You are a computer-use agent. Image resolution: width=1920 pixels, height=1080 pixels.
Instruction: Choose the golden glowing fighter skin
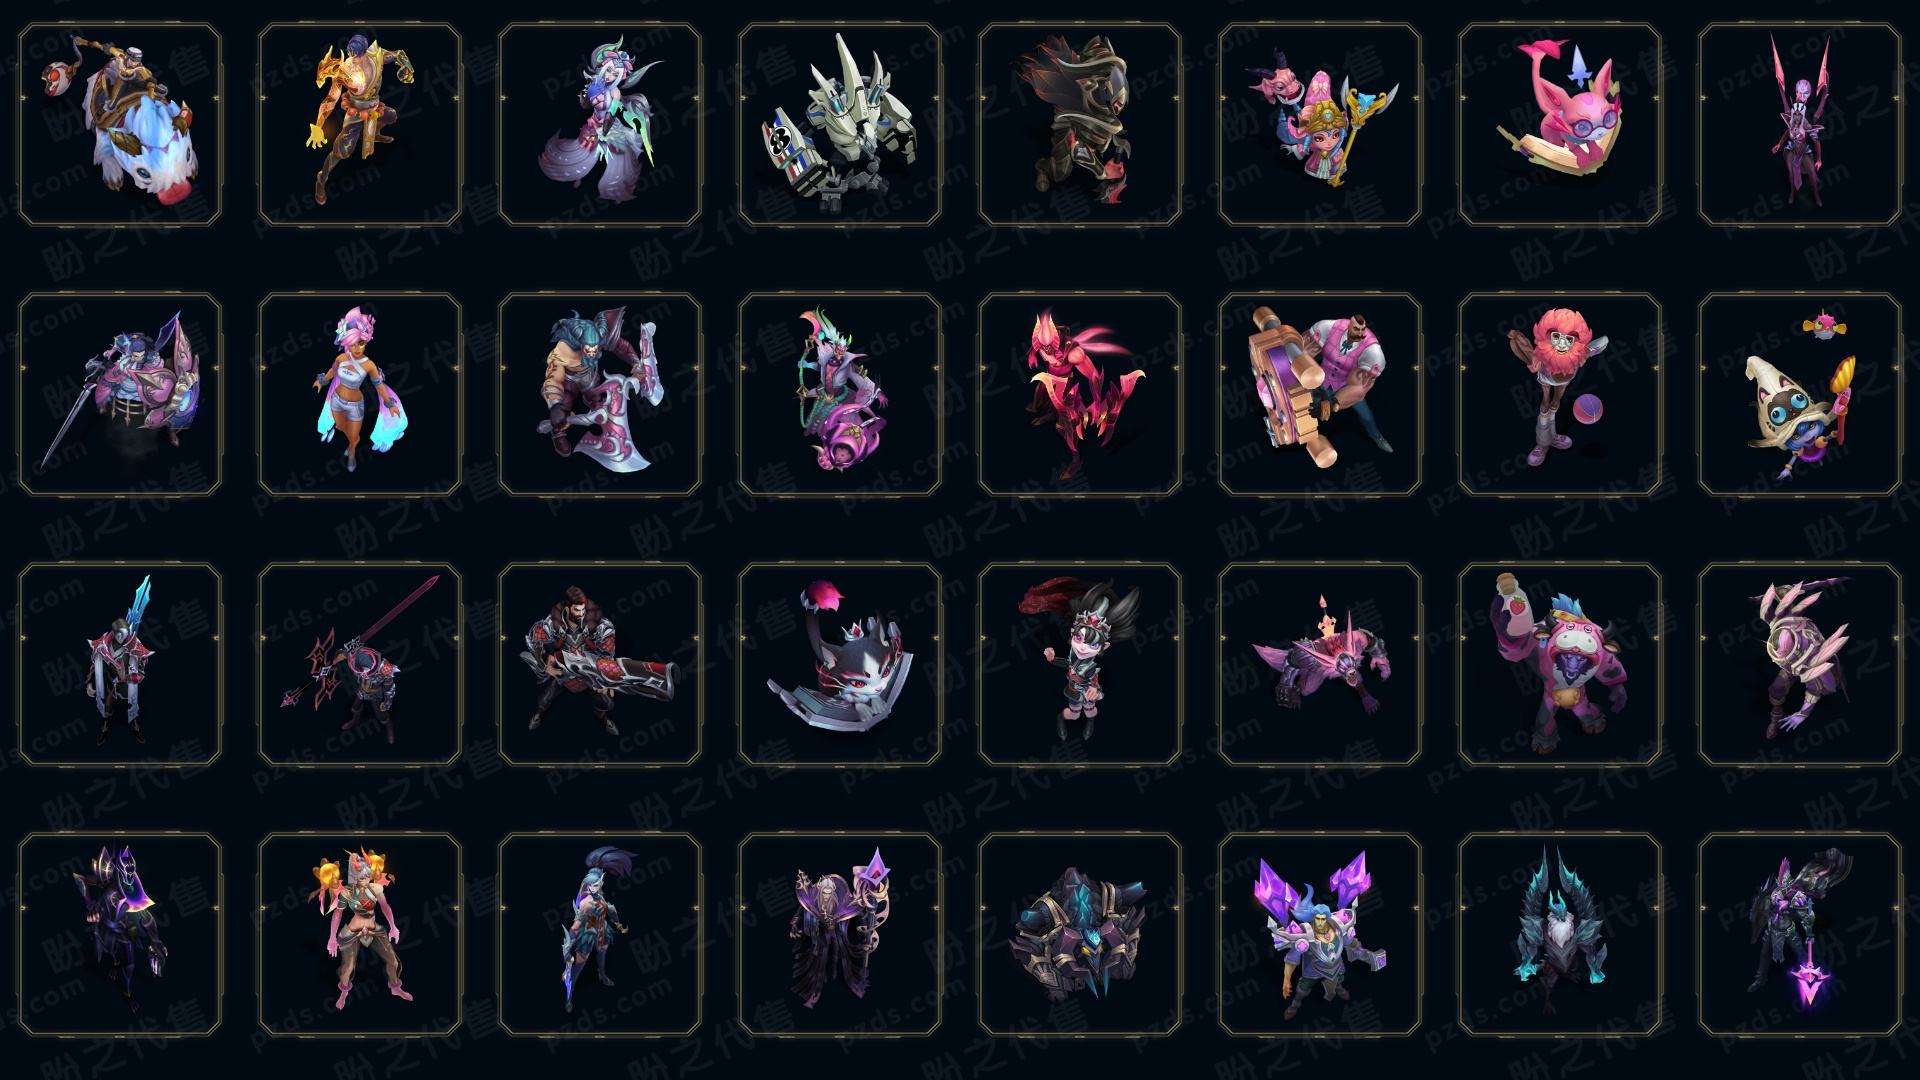360,125
